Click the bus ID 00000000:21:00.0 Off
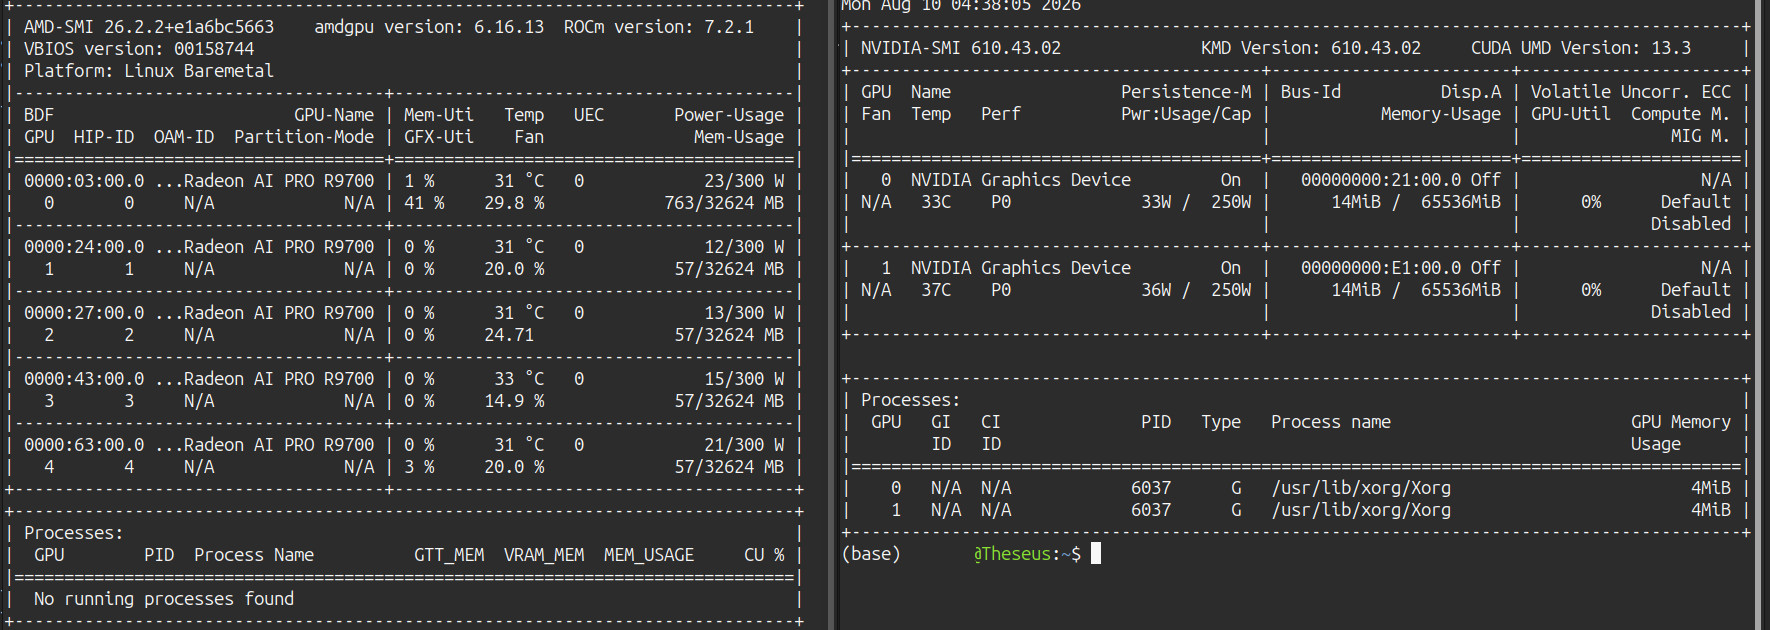Screen dimensions: 1770x630 click(1401, 180)
